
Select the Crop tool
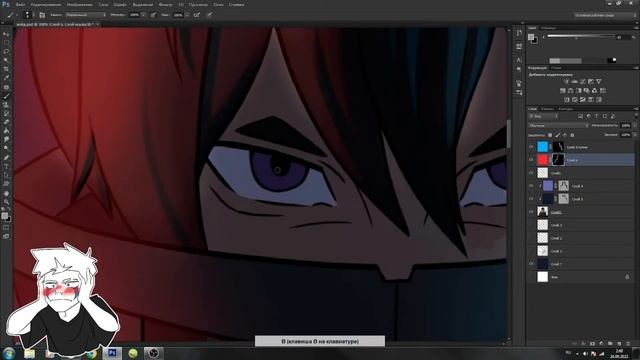click(6, 69)
